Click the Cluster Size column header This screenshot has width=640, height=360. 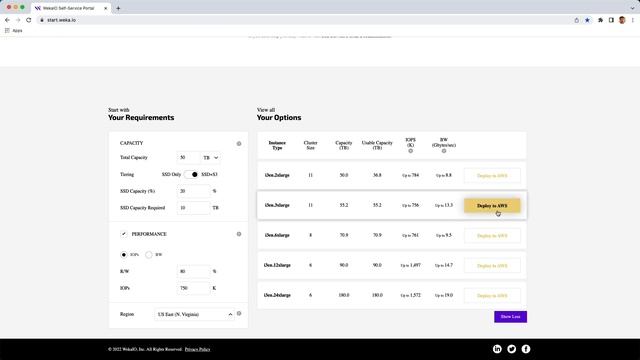(310, 145)
